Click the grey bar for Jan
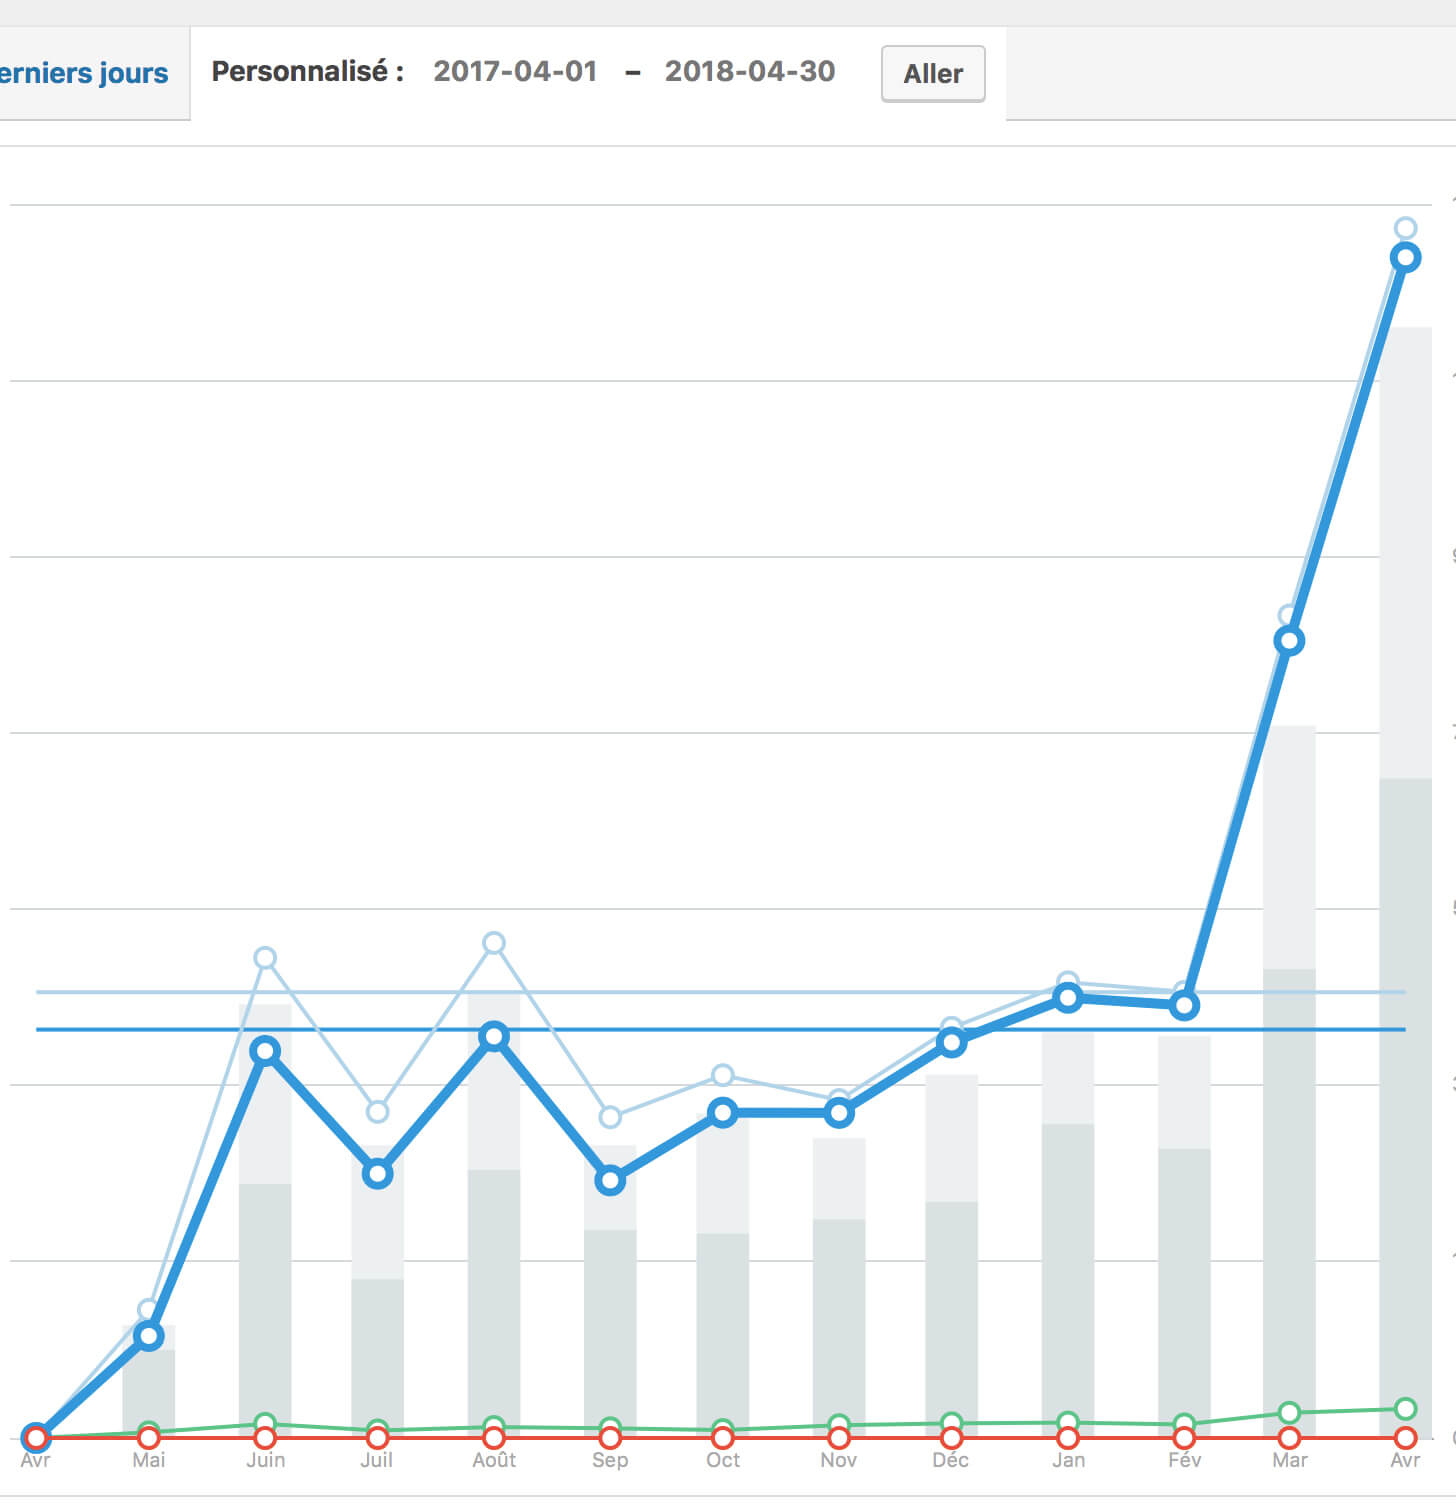Image resolution: width=1456 pixels, height=1512 pixels. click(x=1068, y=1234)
